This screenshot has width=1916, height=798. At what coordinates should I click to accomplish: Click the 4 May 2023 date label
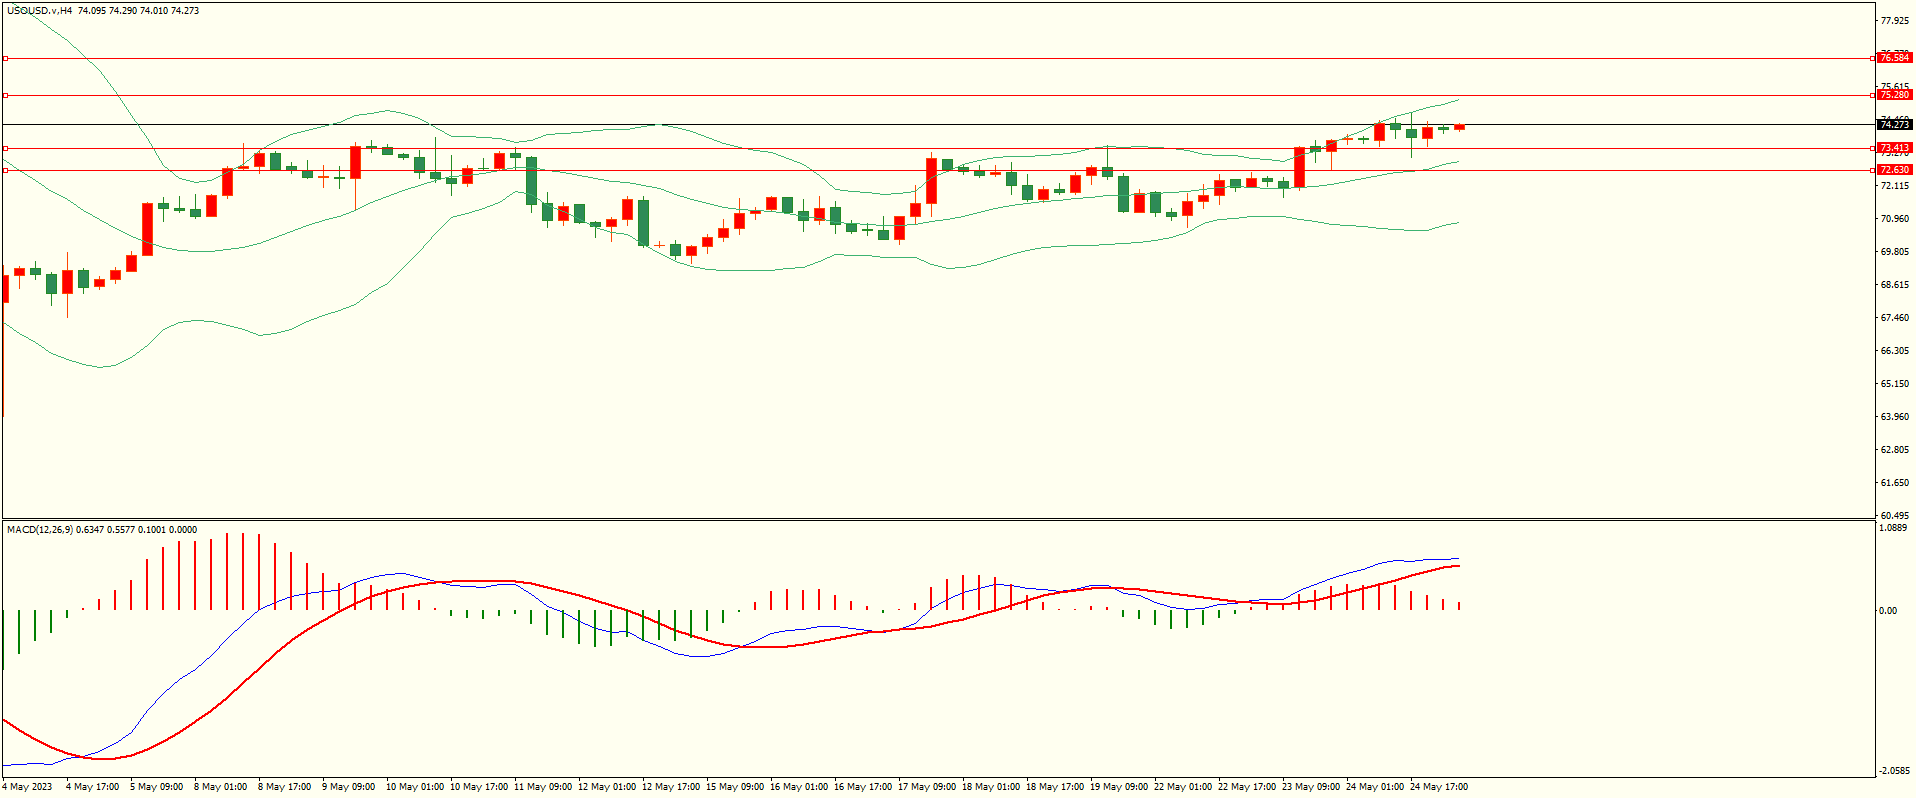[x=27, y=787]
